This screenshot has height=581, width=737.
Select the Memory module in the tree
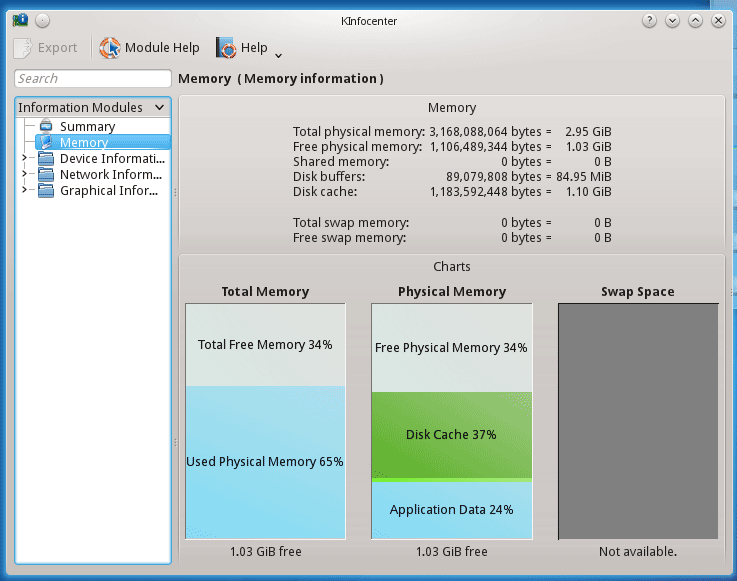pyautogui.click(x=102, y=142)
